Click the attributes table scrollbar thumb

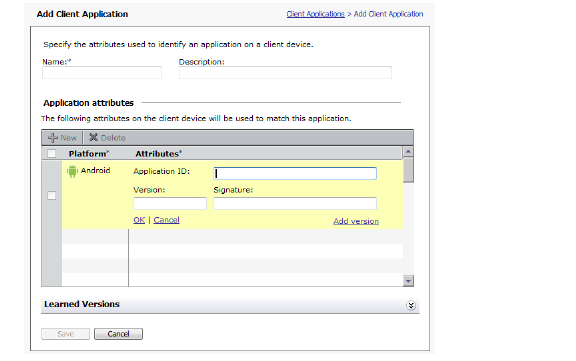408,170
